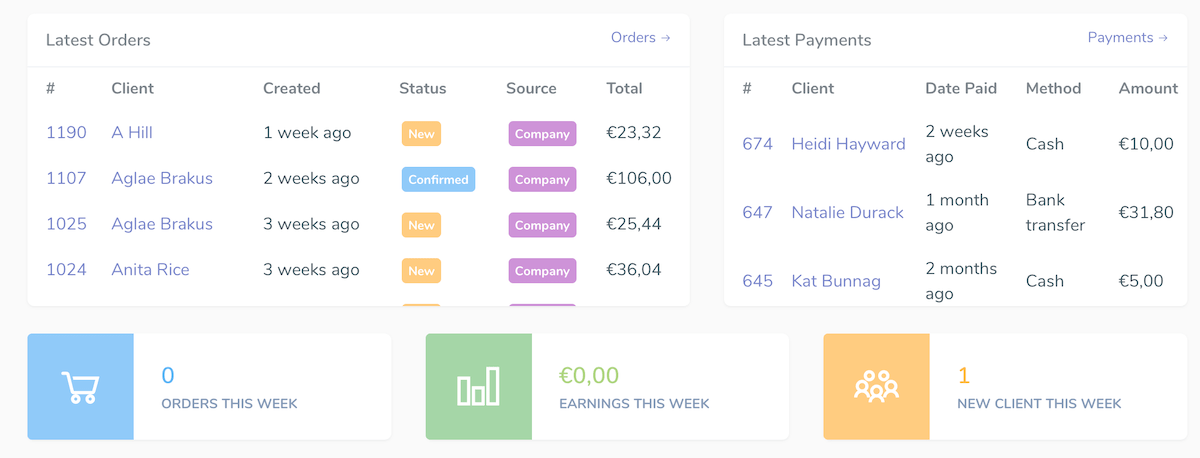View client Natalie Durack
The width and height of the screenshot is (1200, 458).
[x=847, y=213]
